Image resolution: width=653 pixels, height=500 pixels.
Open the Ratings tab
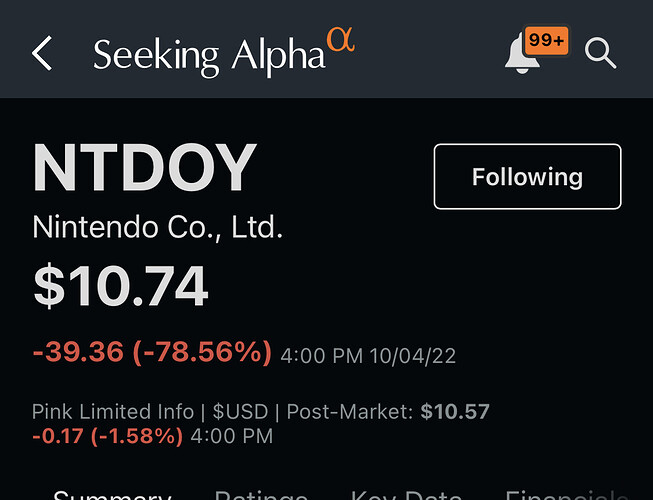261,495
